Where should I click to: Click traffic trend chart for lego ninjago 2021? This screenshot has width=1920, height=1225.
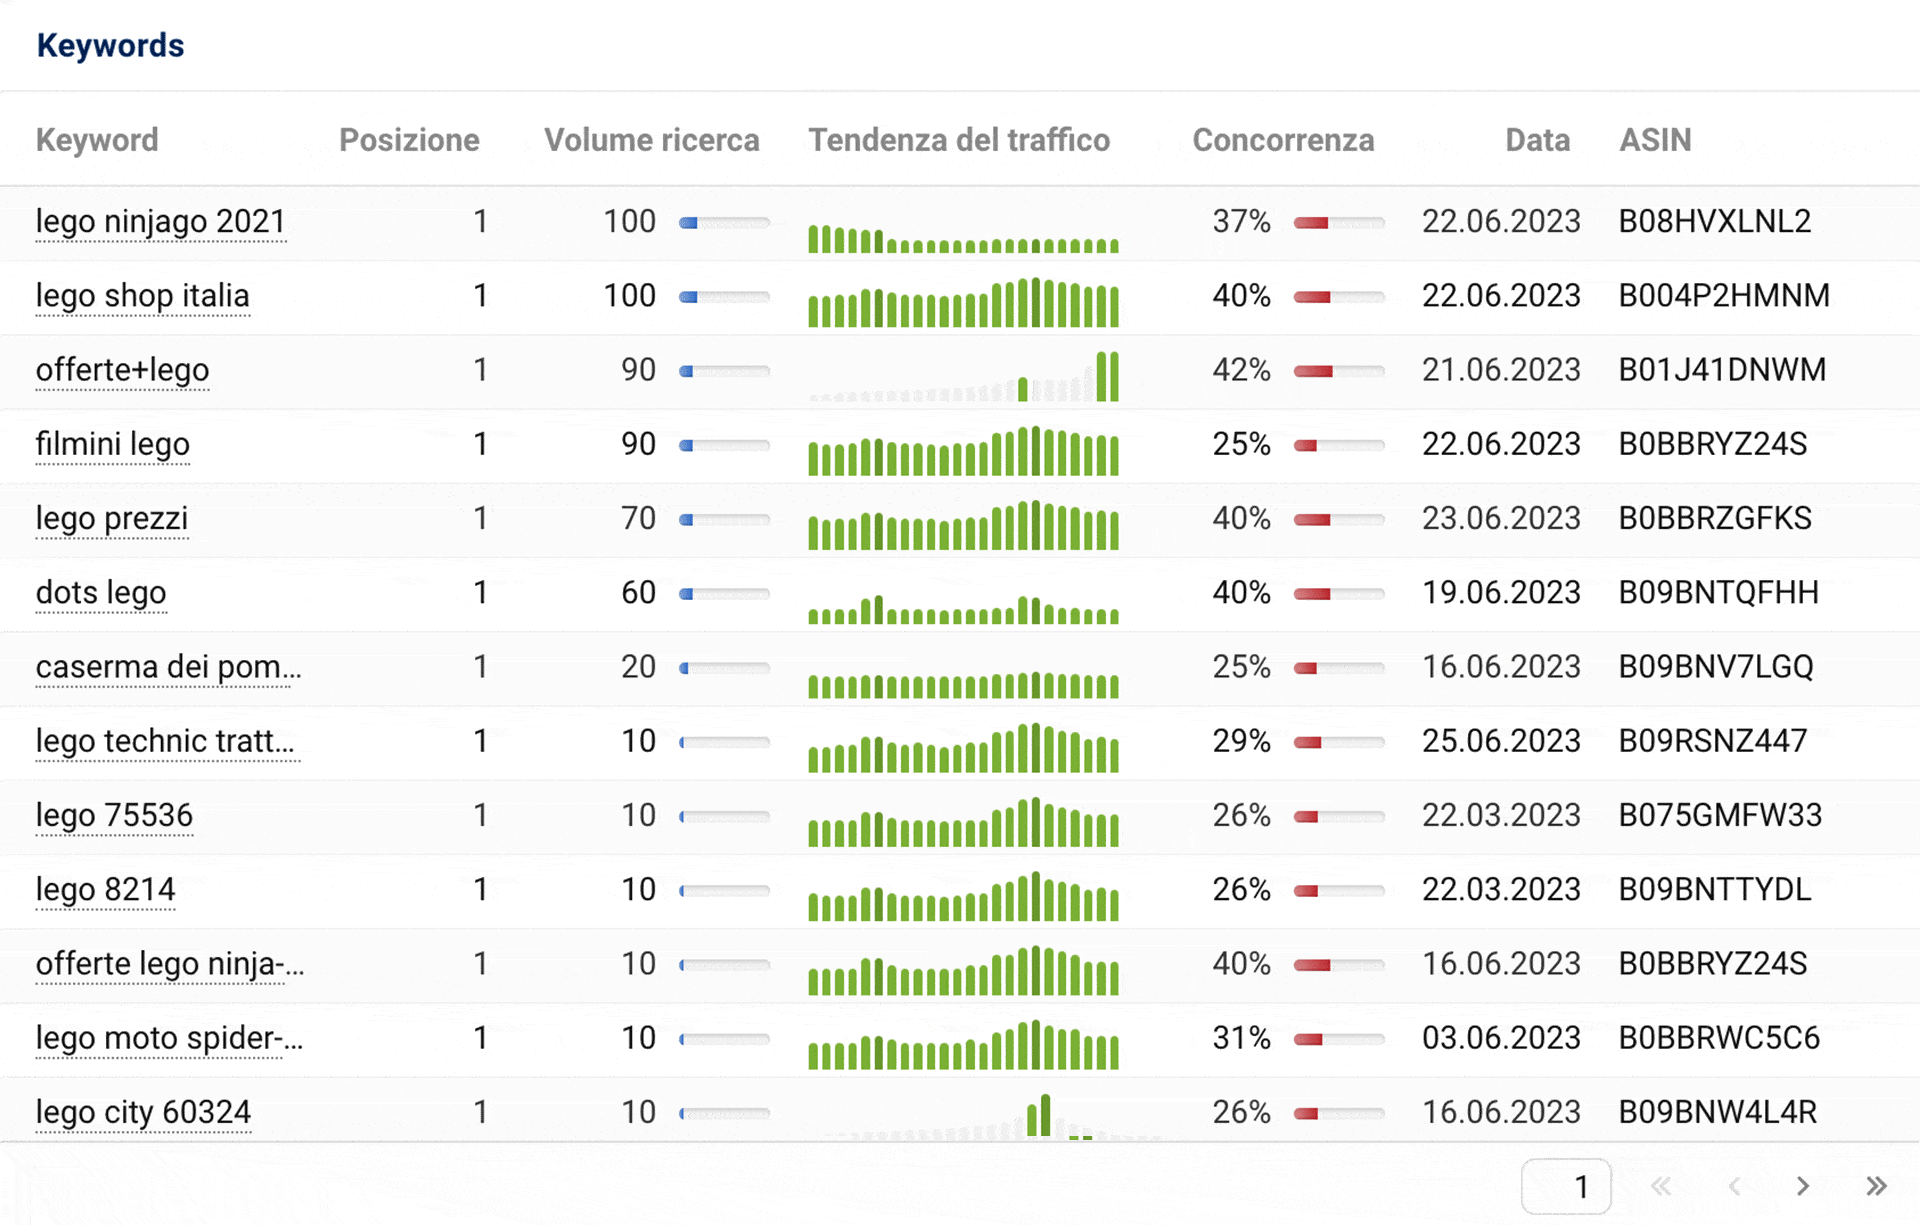click(963, 238)
